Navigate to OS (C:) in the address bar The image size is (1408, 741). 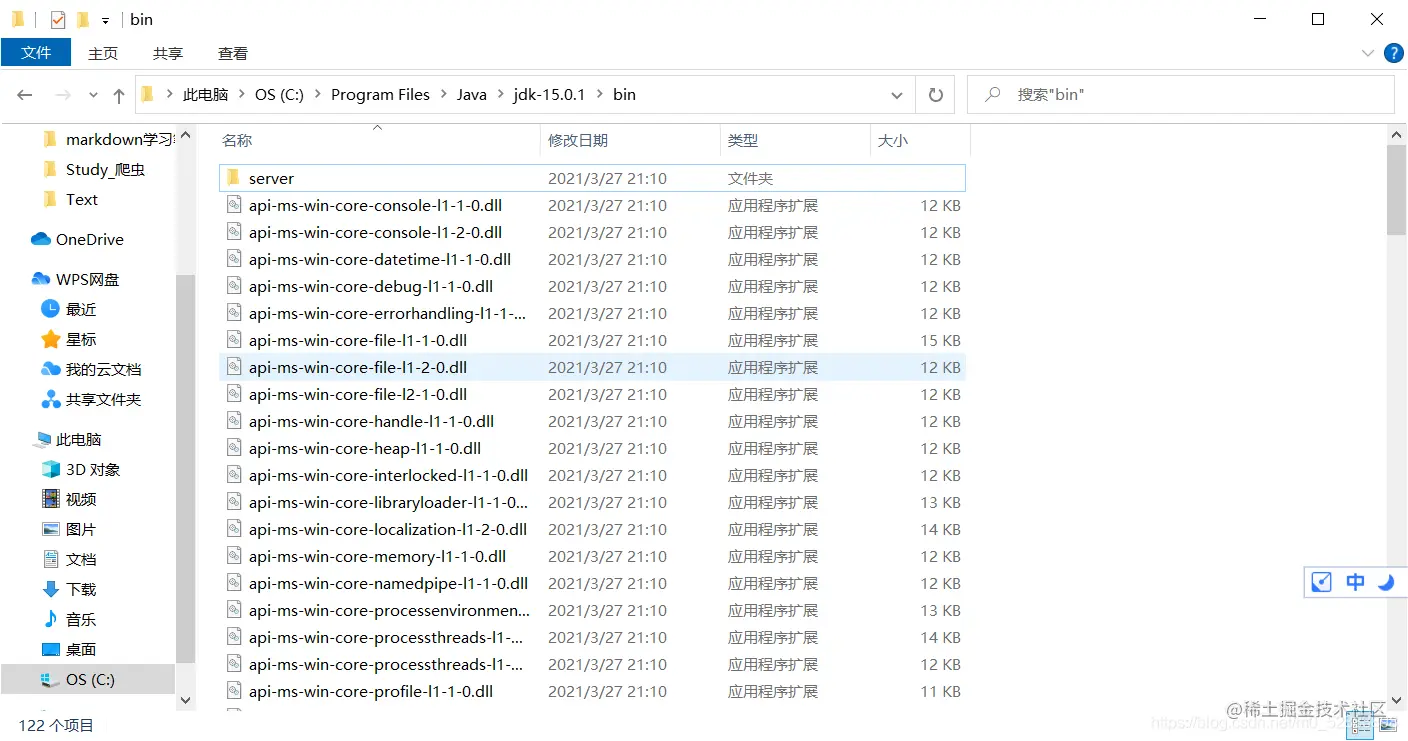click(x=279, y=95)
